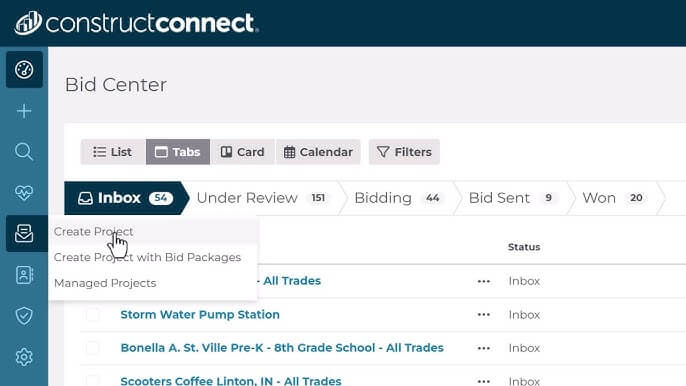Click the shield checkmark sidebar icon
The height and width of the screenshot is (386, 686).
click(24, 316)
